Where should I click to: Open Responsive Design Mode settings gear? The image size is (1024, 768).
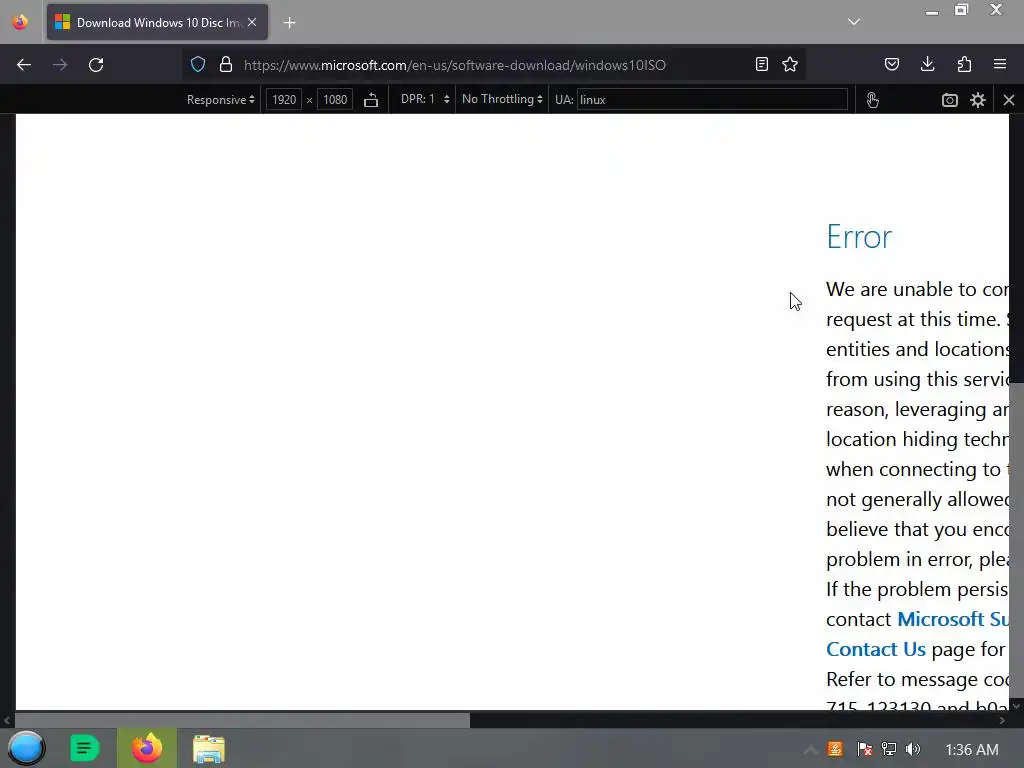pyautogui.click(x=978, y=100)
